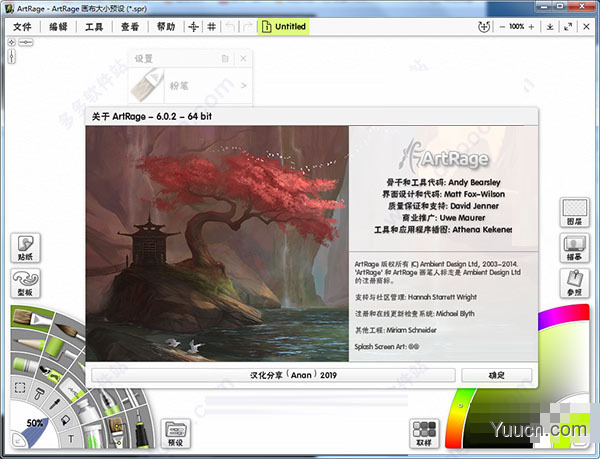Open the 取样 color samples panel
The height and width of the screenshot is (459, 600).
click(x=424, y=433)
